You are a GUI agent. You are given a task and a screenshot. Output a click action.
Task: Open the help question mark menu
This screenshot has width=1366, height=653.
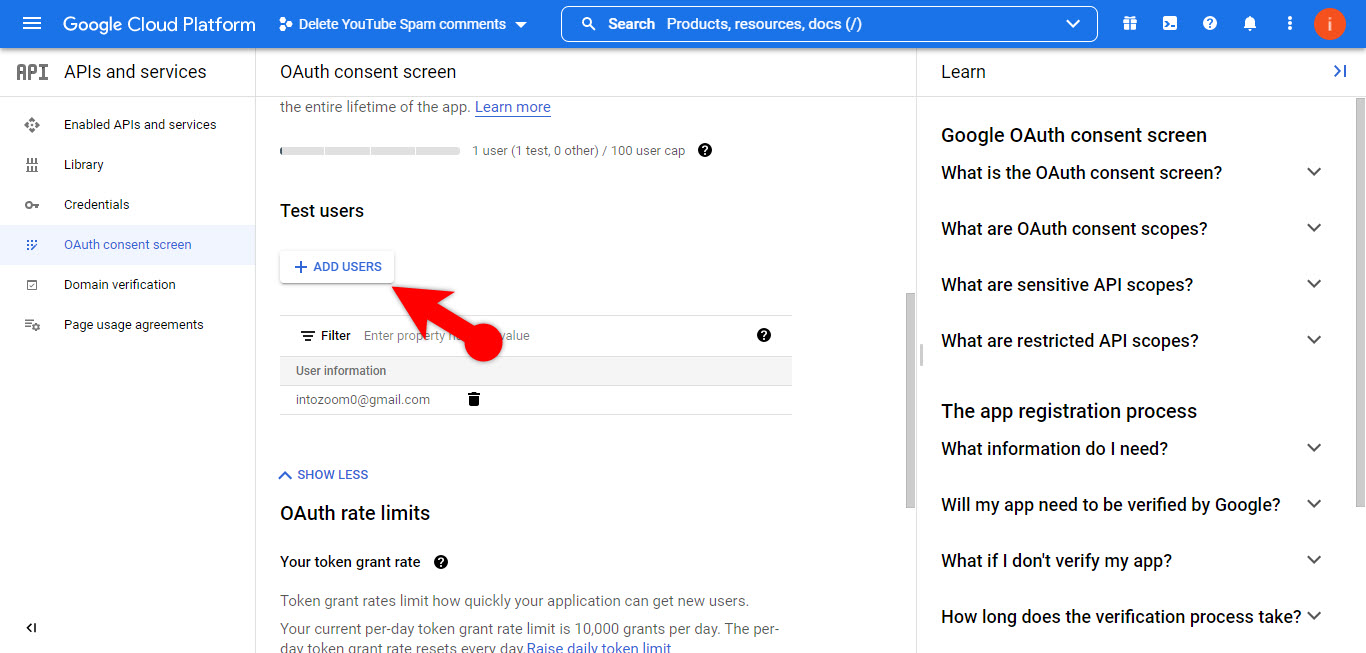[x=1210, y=24]
